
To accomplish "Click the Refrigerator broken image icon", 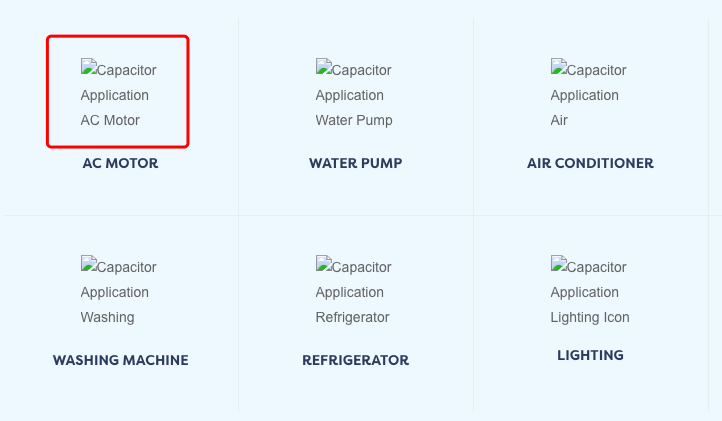I will click(324, 263).
